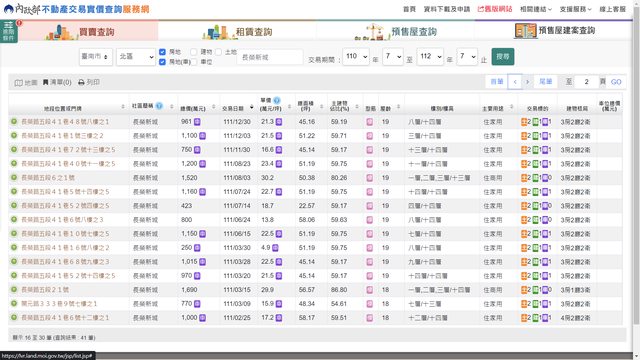The height and width of the screenshot is (360, 640).
Task: Check the 建物 checkbox
Action: tap(194, 52)
